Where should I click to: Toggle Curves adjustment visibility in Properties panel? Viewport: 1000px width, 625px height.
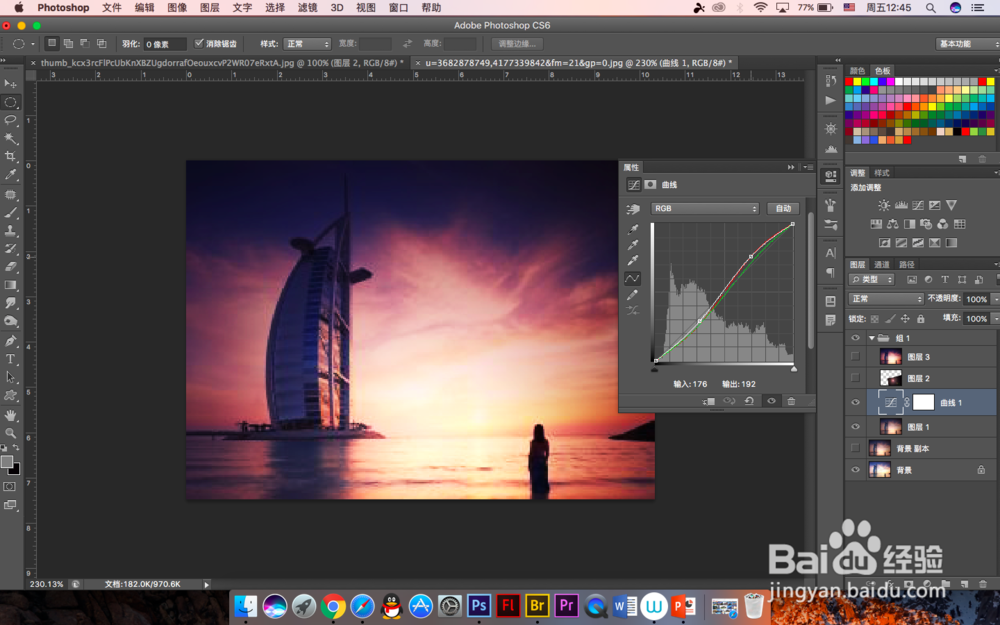click(x=771, y=401)
